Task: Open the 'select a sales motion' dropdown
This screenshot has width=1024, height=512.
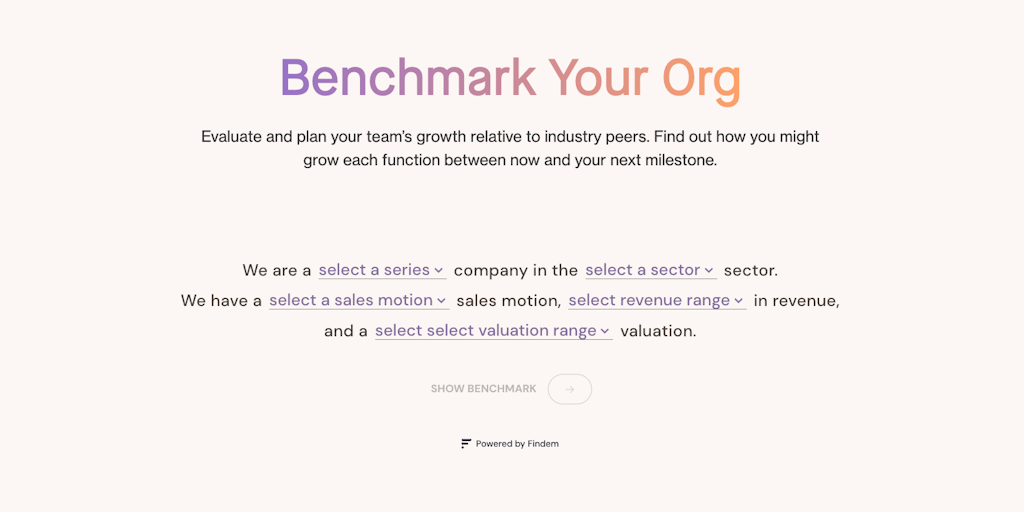Action: pos(351,300)
